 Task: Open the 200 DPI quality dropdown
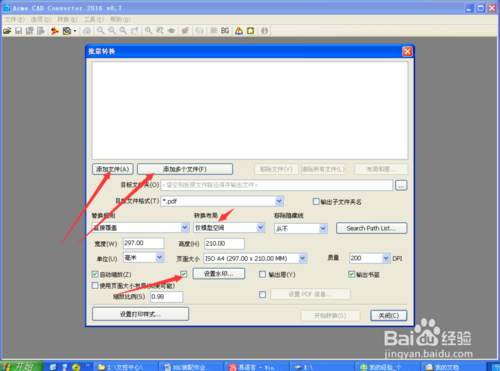click(386, 258)
